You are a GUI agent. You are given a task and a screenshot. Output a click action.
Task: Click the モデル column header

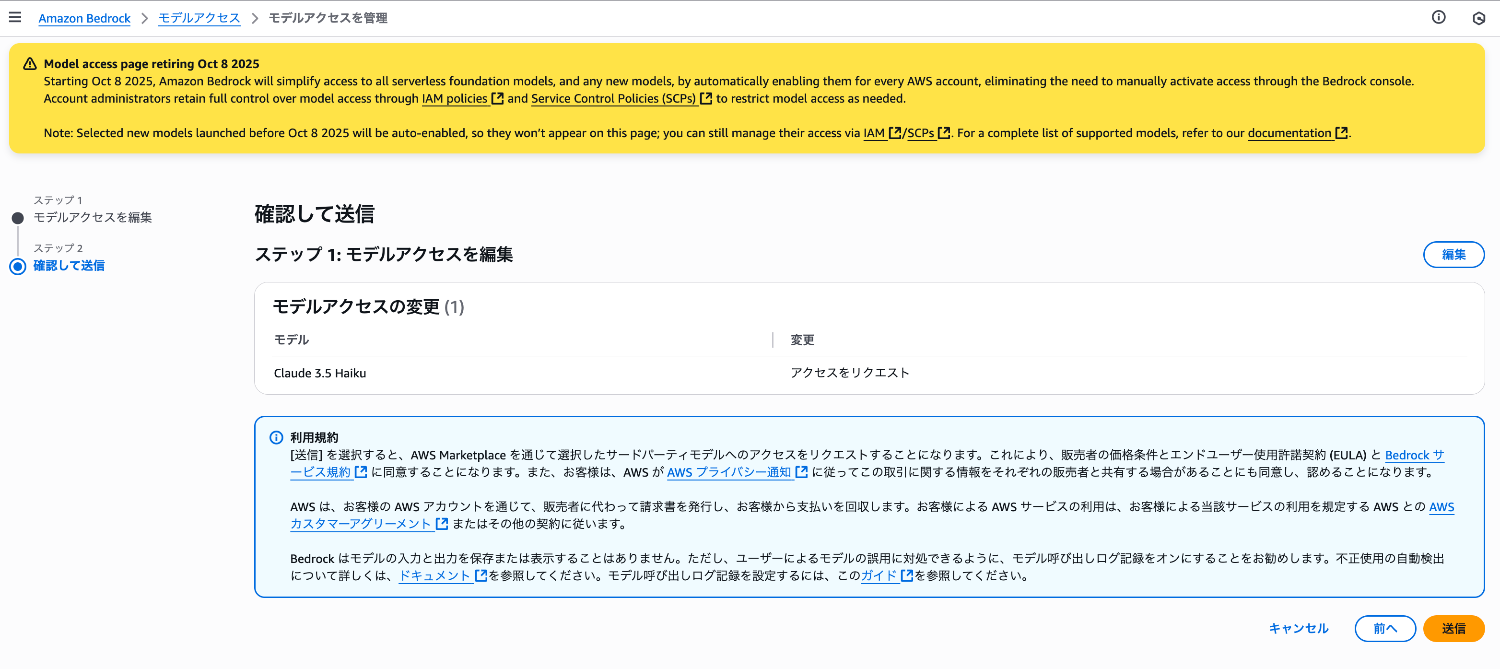[291, 340]
